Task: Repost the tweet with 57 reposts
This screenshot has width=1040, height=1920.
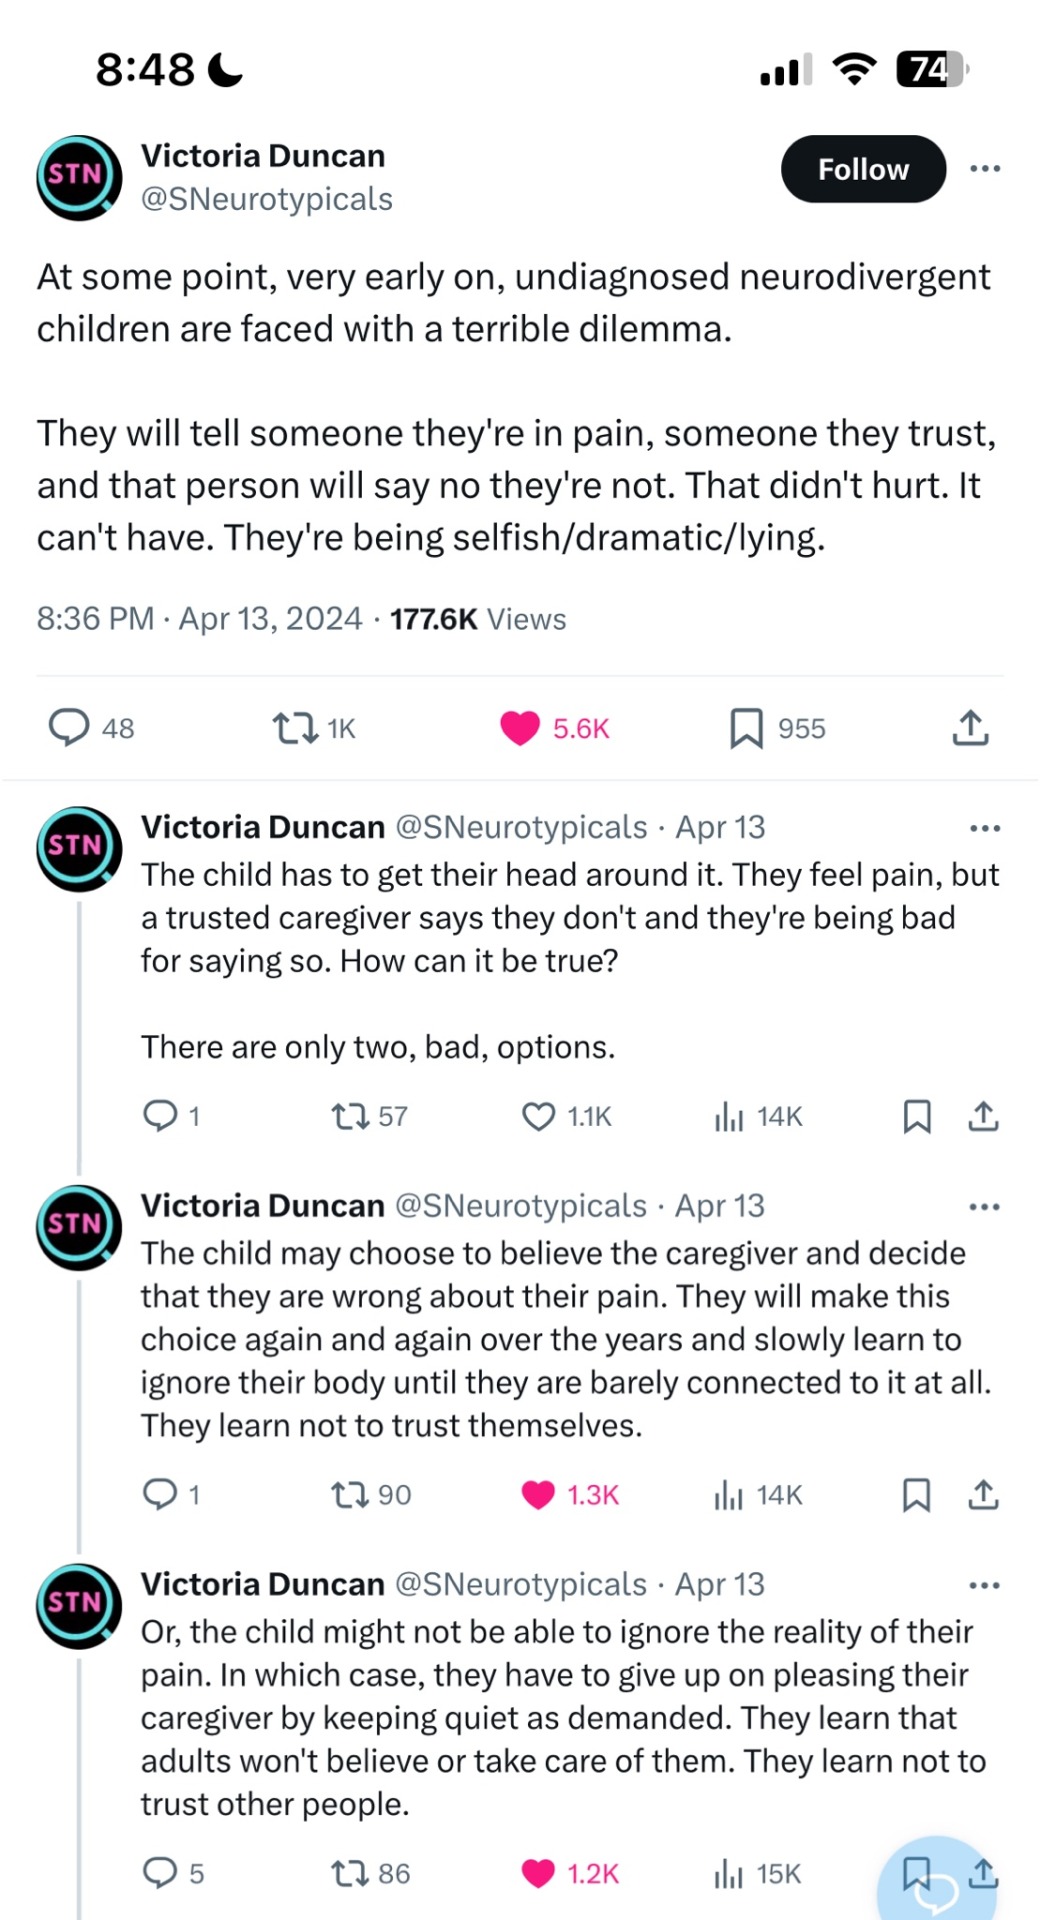Action: [x=351, y=1116]
